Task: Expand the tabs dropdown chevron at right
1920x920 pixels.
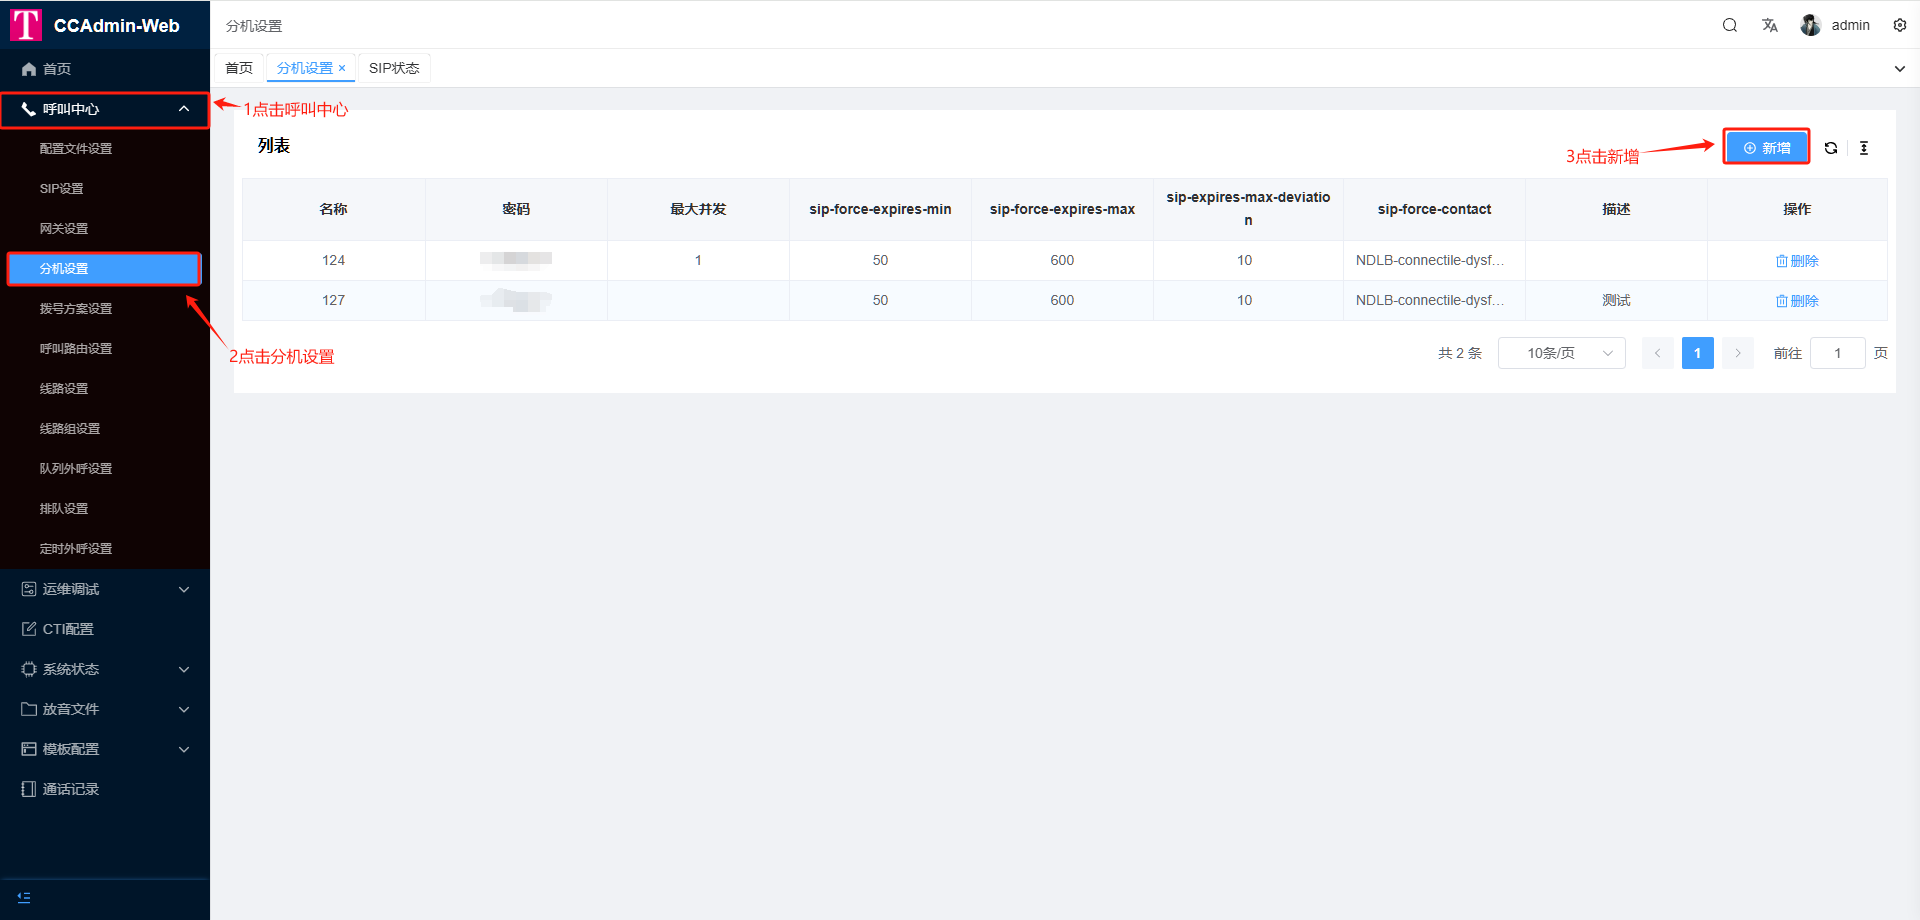Action: 1899,69
